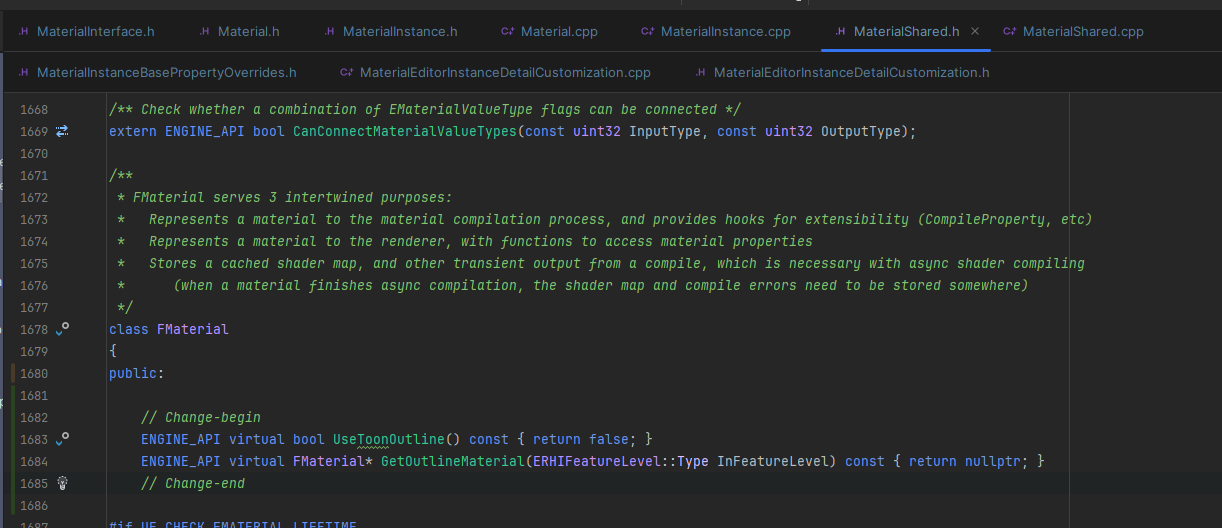
Task: Click the C++ icon of MaterialShared.cpp tab
Action: (x=1008, y=31)
